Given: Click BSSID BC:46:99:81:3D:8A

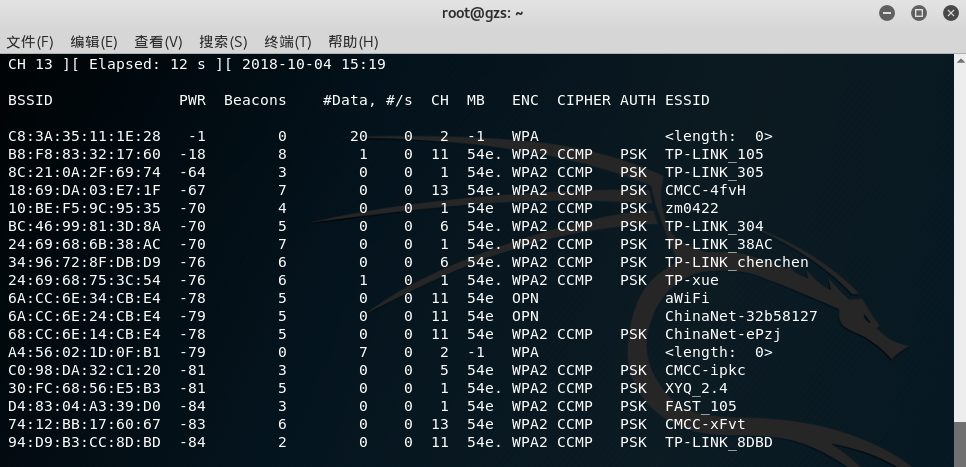Looking at the screenshot, I should coord(84,226).
